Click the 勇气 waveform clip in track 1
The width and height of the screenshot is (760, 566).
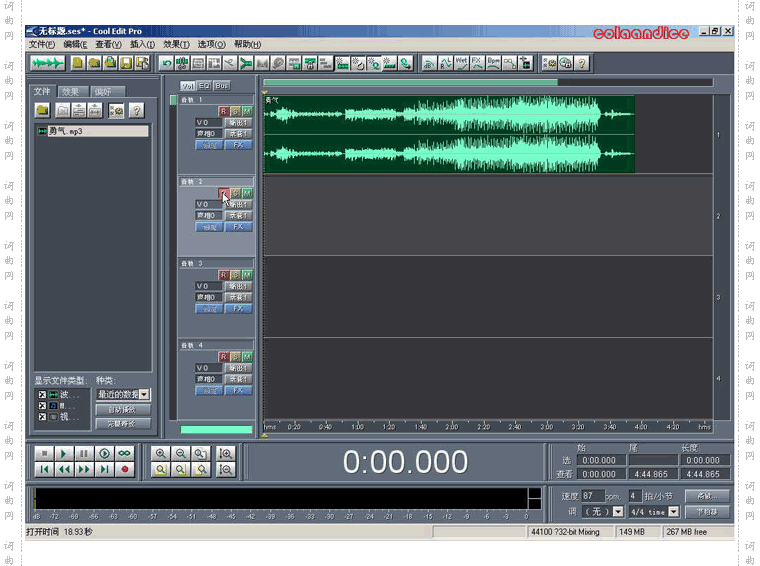point(449,134)
